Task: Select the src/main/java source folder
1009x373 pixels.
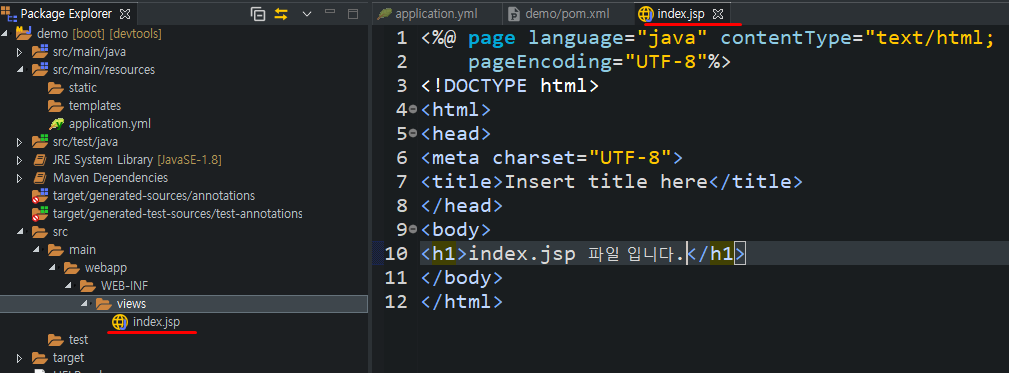Action: coord(89,51)
